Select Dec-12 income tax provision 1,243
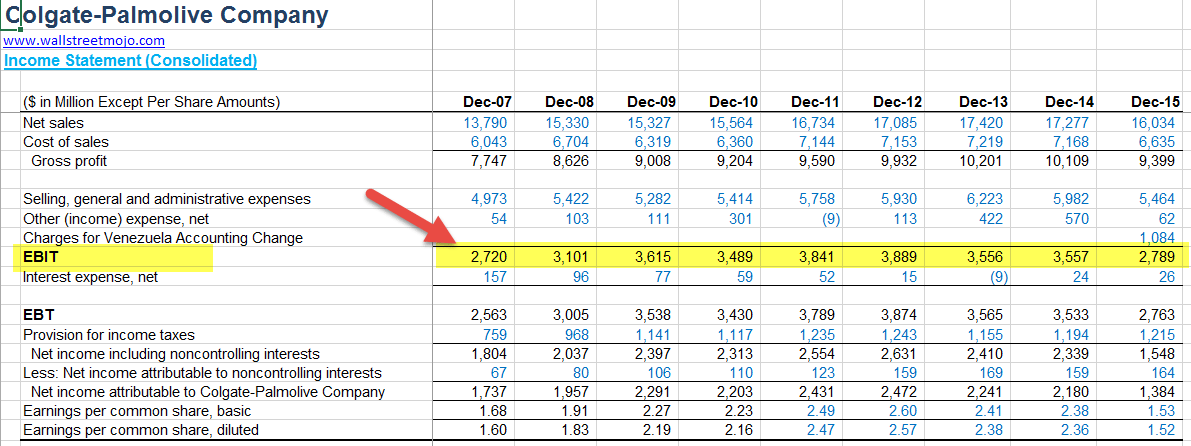The width and height of the screenshot is (1191, 446). [899, 334]
